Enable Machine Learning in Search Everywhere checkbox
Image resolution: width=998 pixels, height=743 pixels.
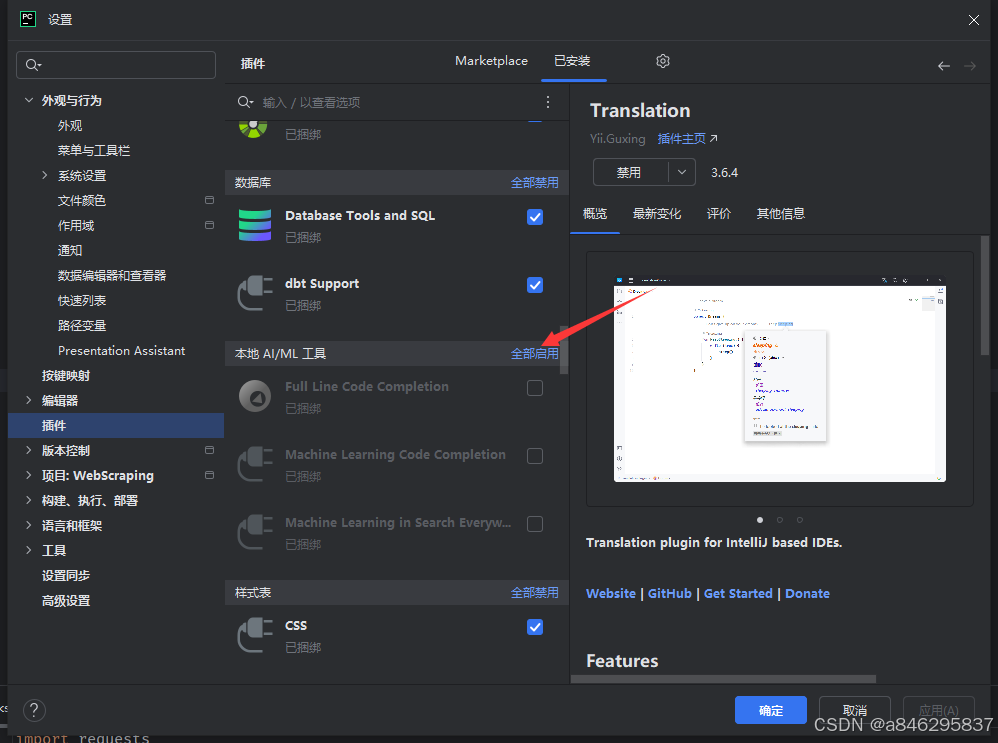click(535, 524)
